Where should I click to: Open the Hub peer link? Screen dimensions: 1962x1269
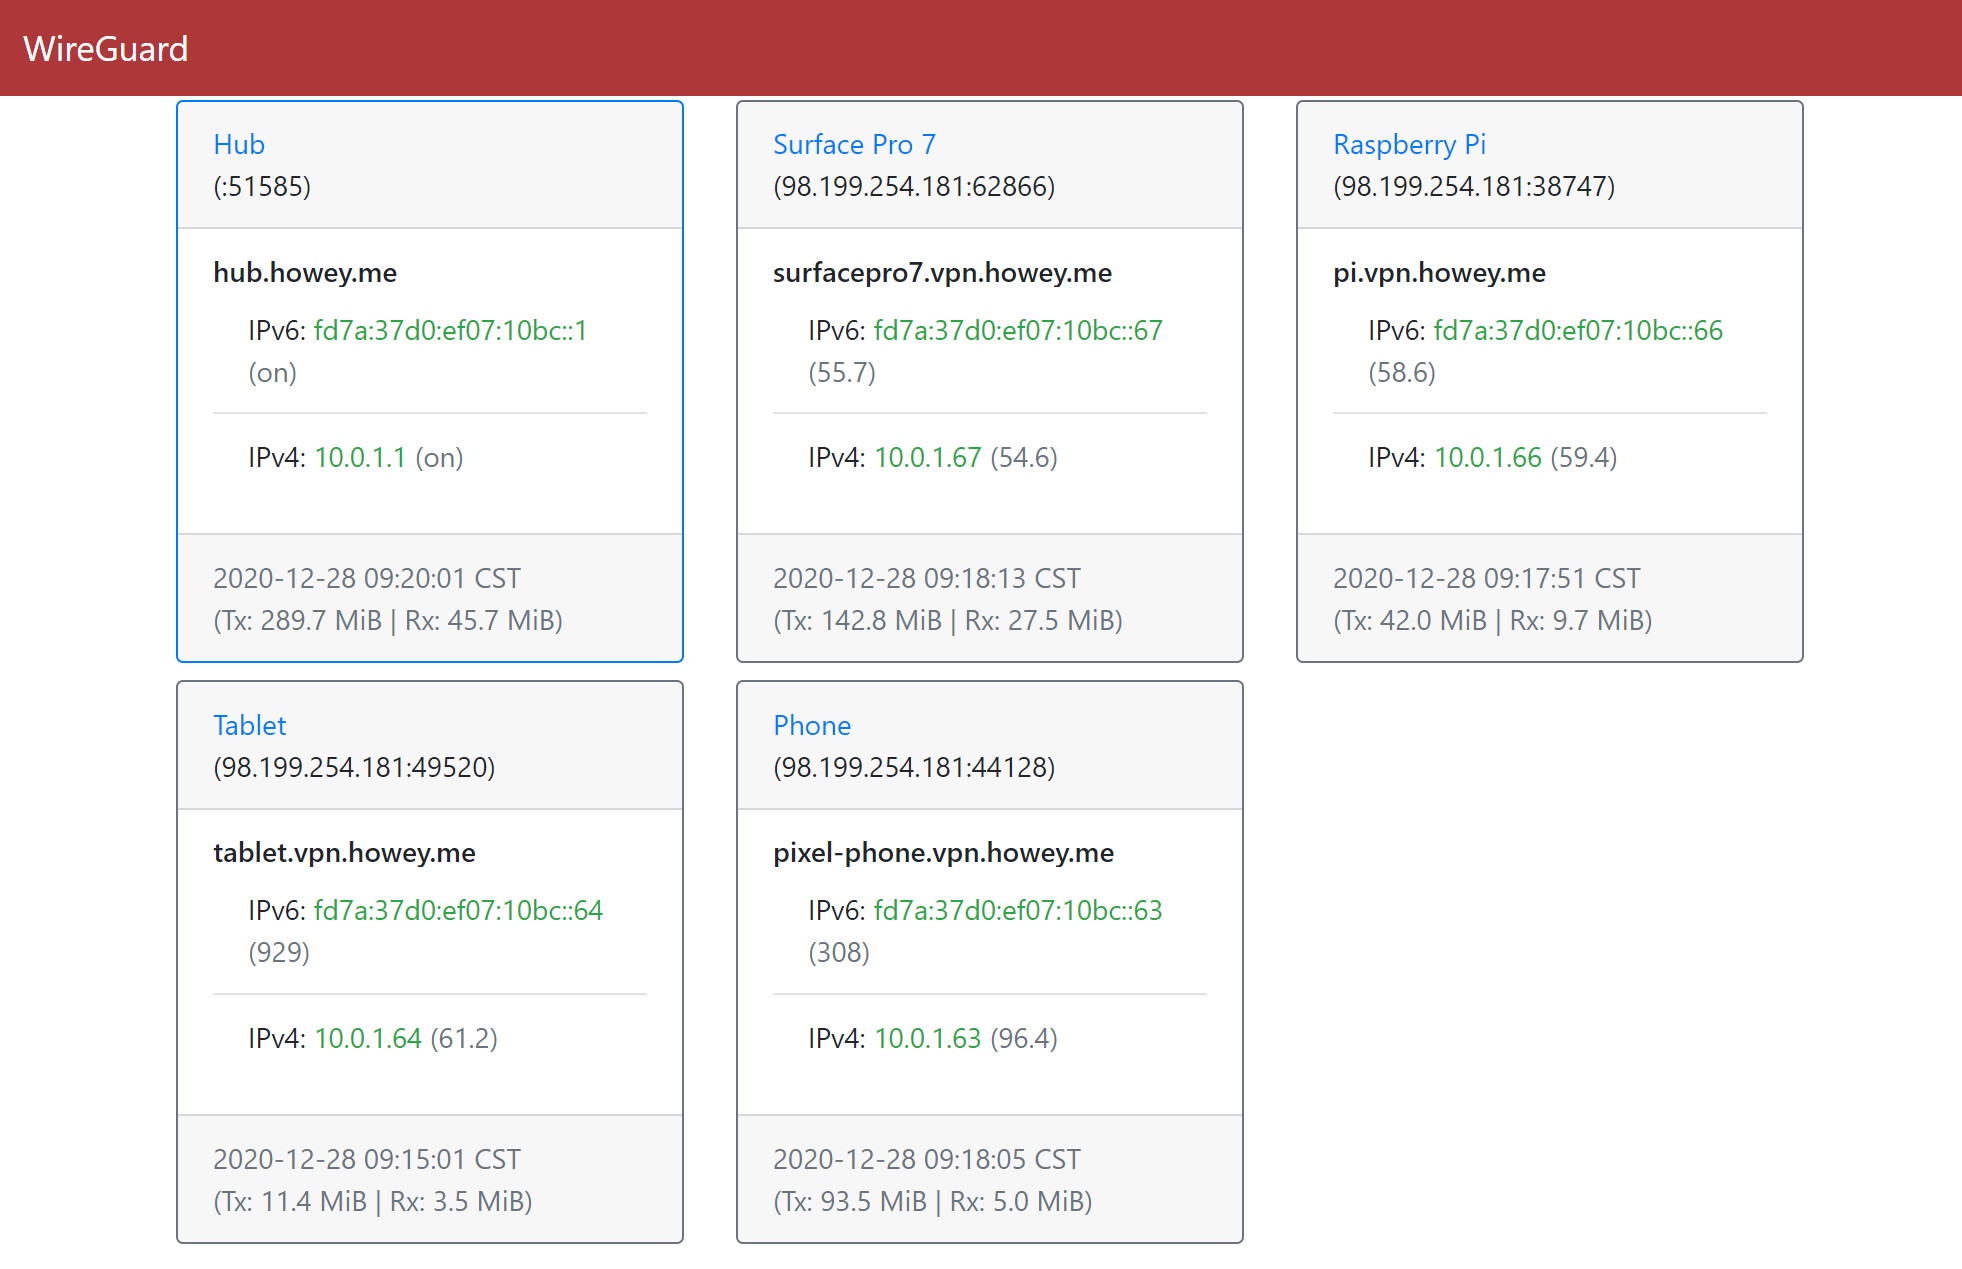[x=239, y=144]
